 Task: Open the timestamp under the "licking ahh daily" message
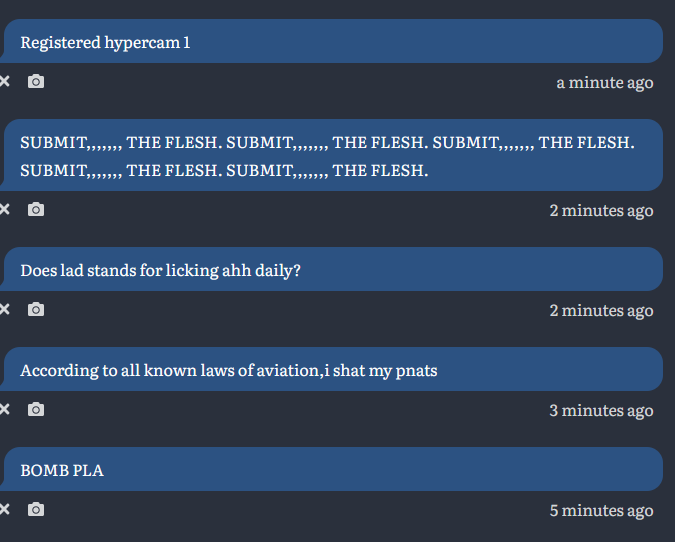[601, 310]
